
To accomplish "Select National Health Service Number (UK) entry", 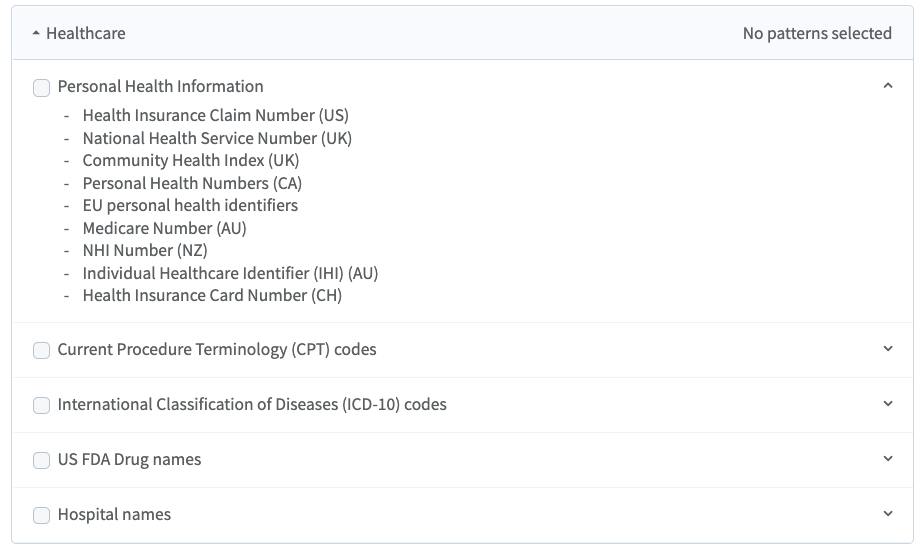I will (x=217, y=138).
